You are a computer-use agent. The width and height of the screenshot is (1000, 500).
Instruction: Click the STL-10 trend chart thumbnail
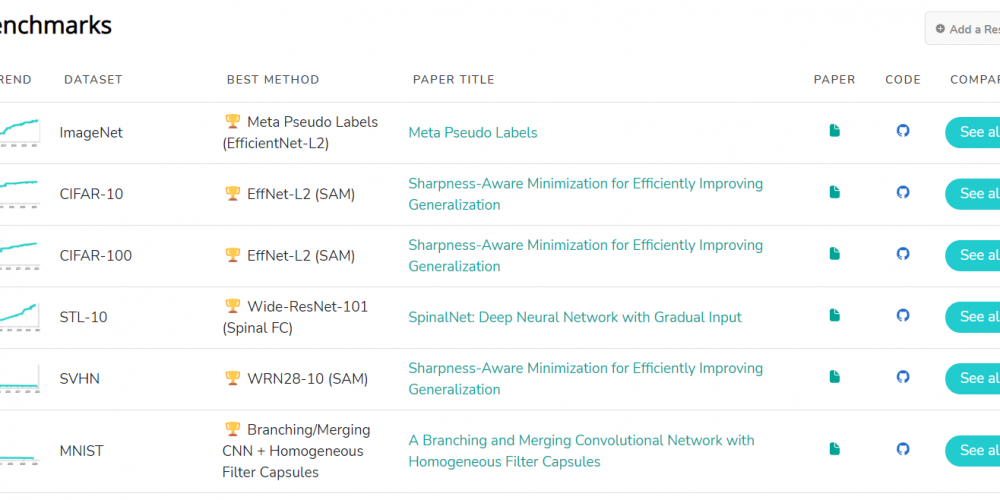click(19, 316)
